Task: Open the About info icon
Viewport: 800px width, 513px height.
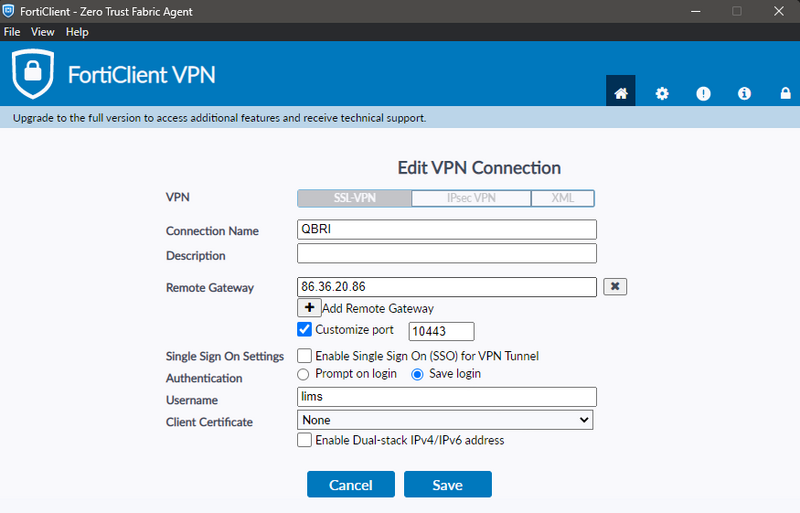Action: coord(744,93)
